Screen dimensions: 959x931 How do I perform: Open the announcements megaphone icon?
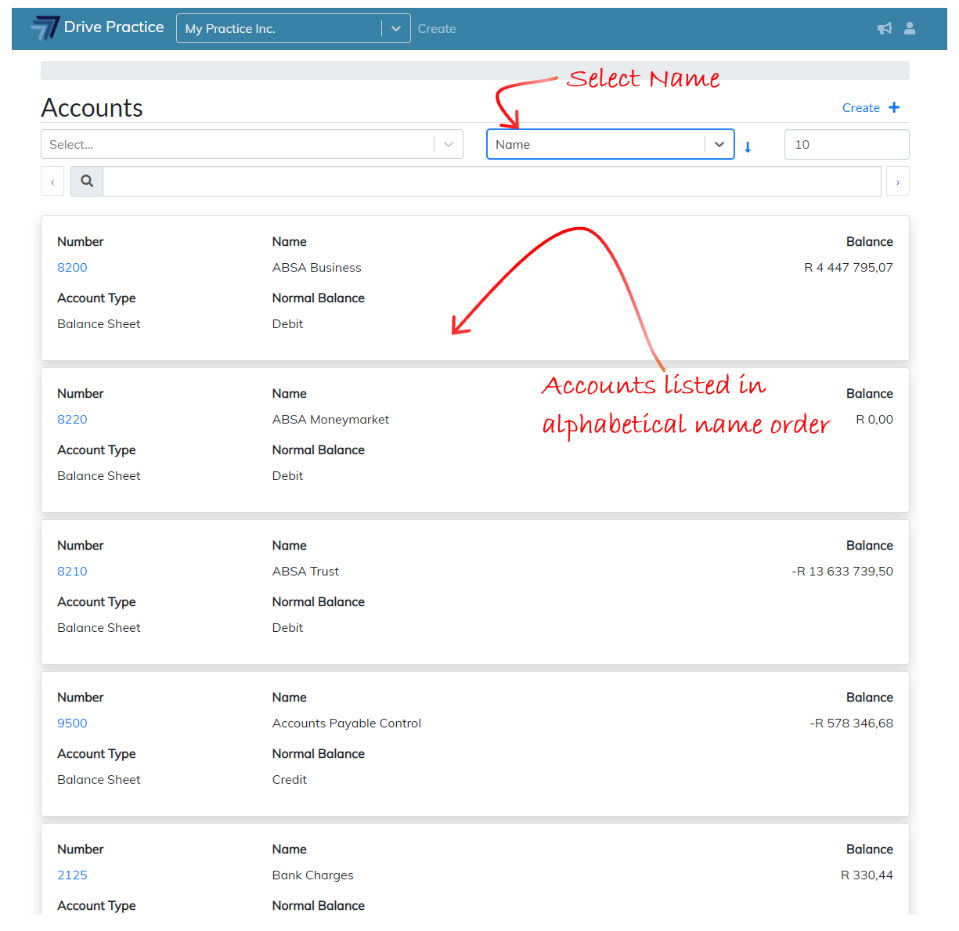tap(884, 29)
